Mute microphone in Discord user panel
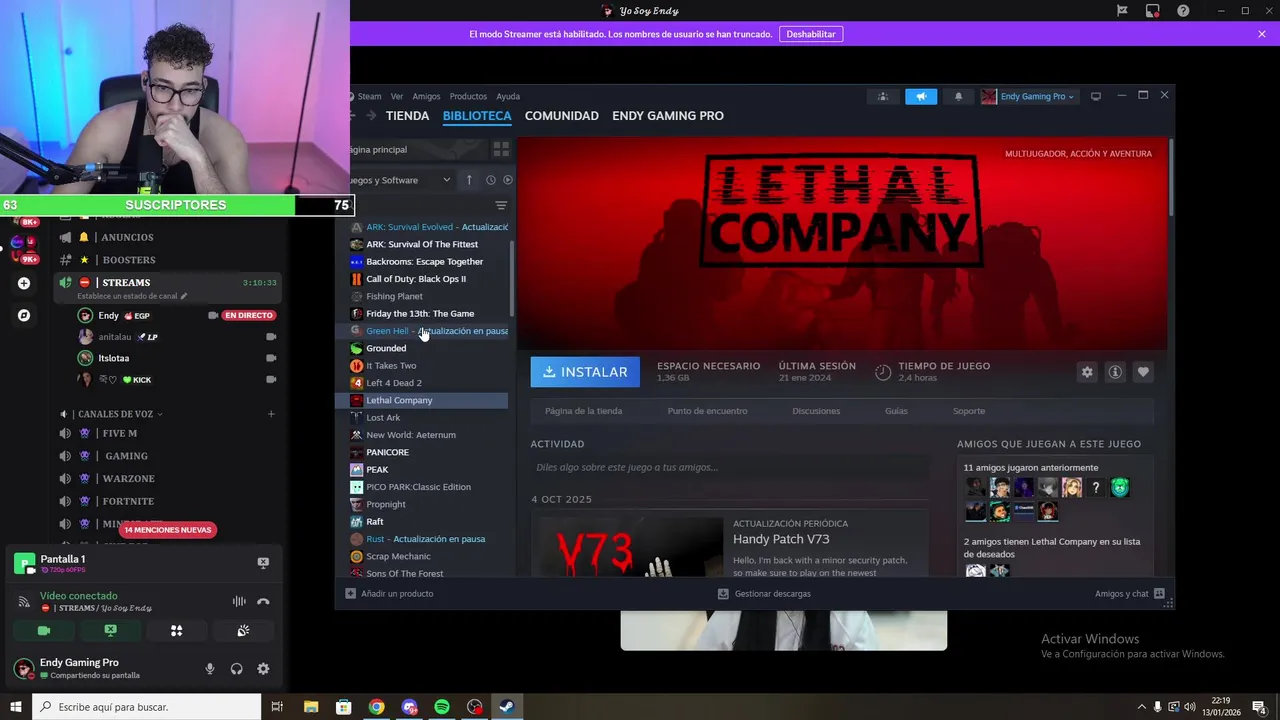The width and height of the screenshot is (1280, 720). pyautogui.click(x=210, y=669)
